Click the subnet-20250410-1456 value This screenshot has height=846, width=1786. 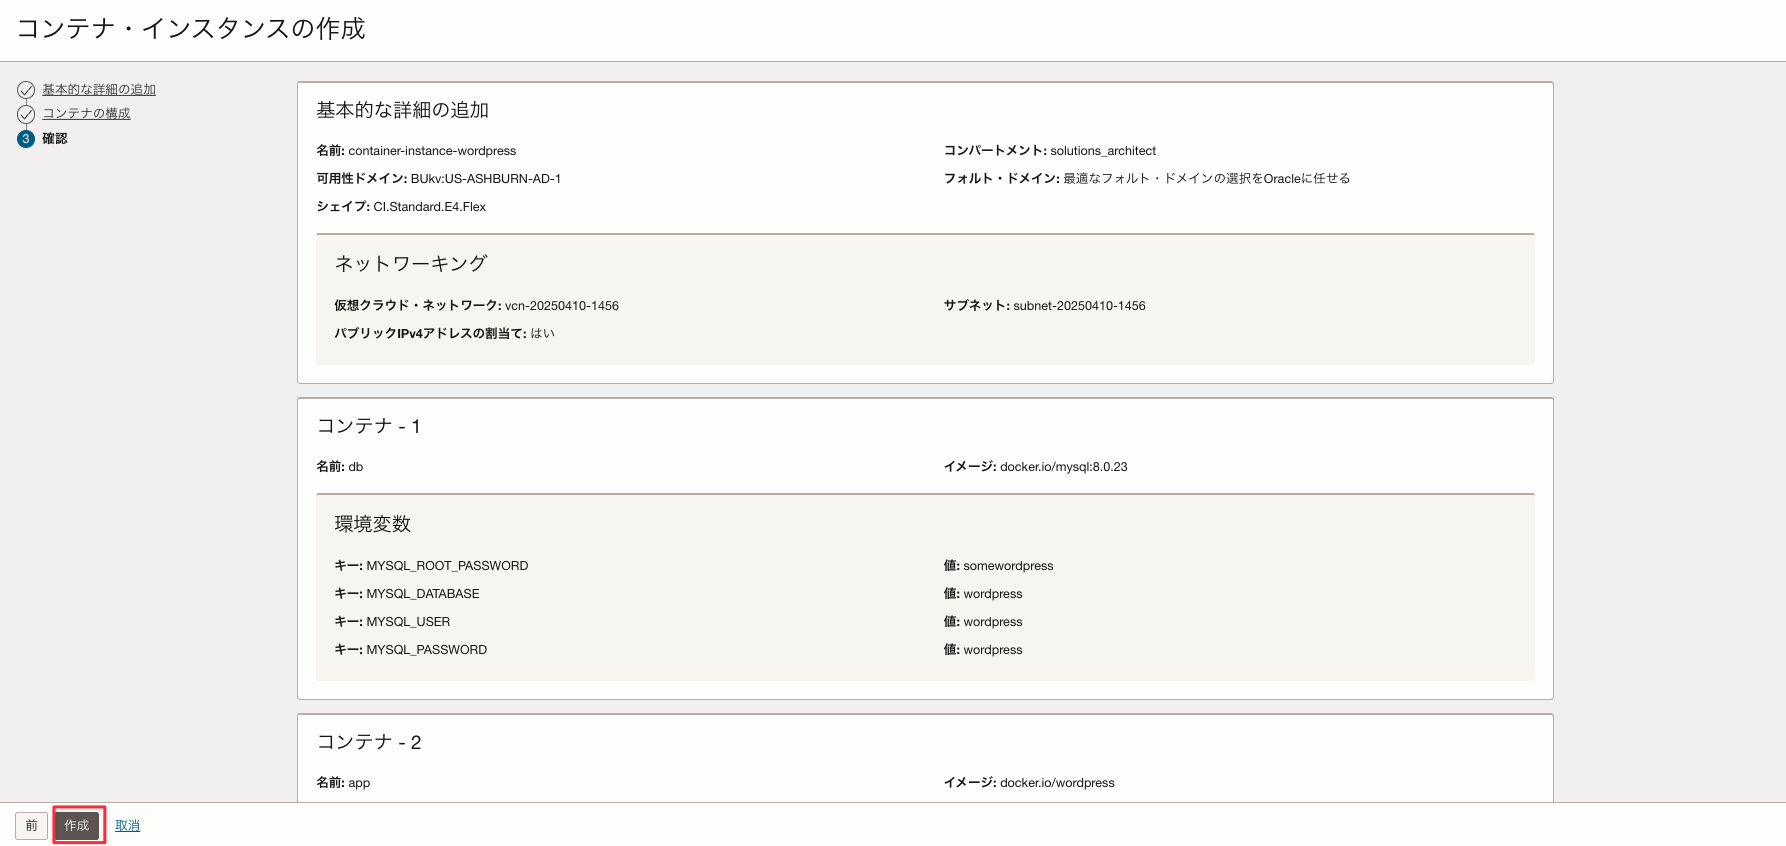[1079, 306]
